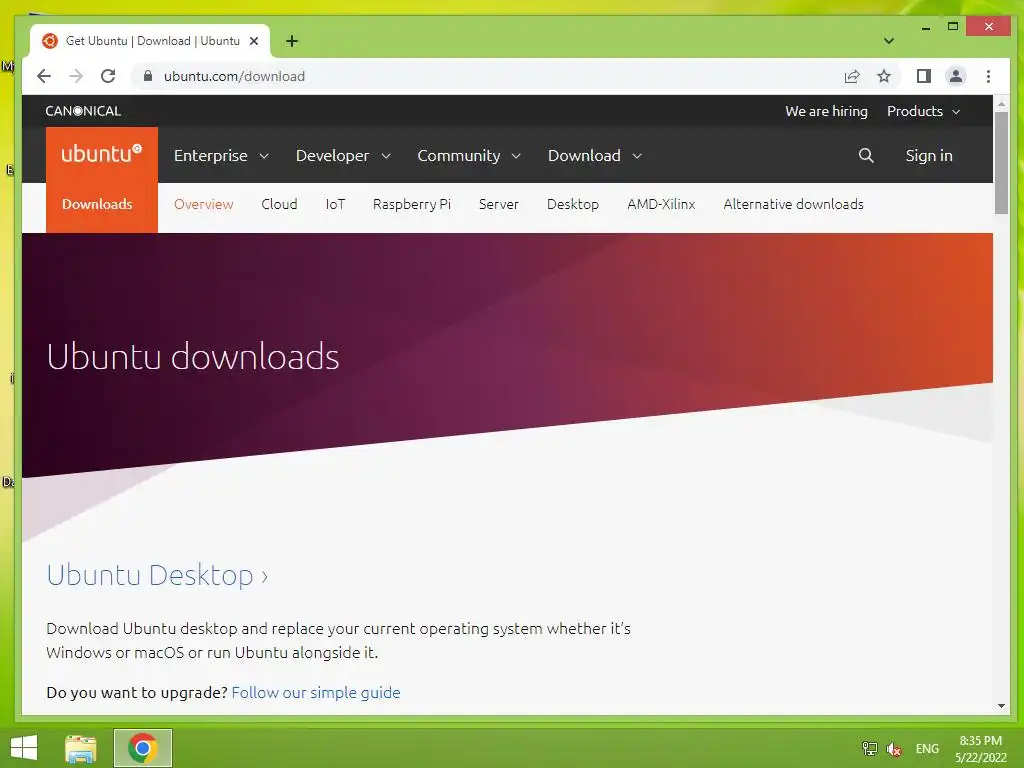Click the muted volume tray icon
1024x768 pixels.
(894, 748)
